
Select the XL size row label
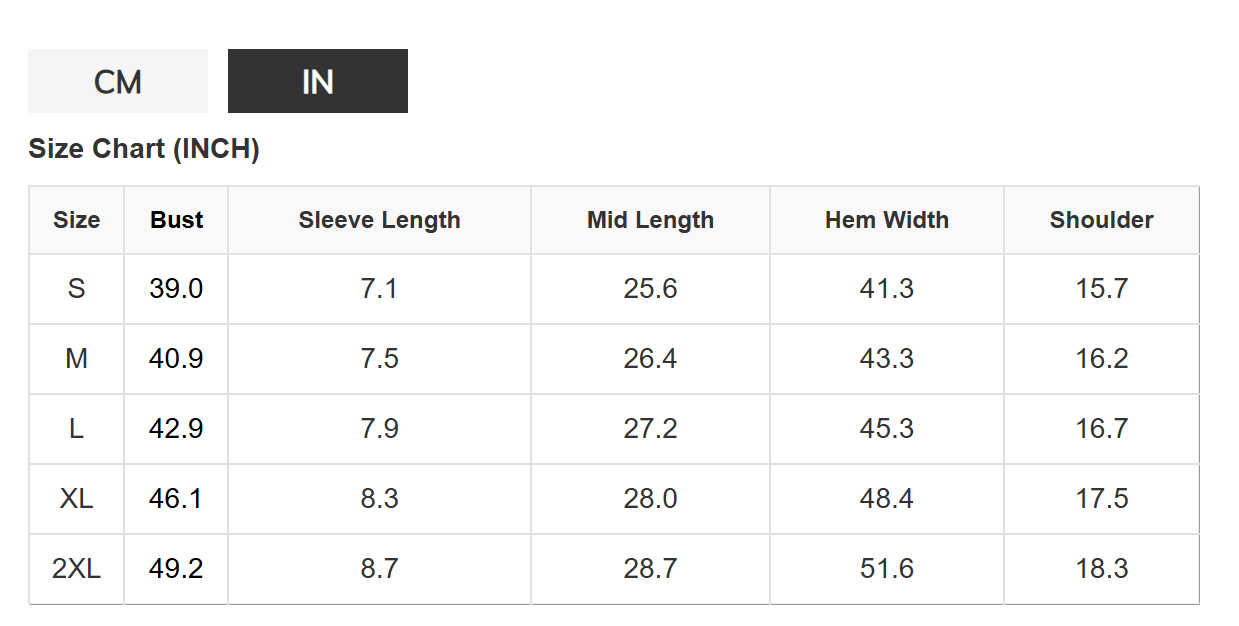point(77,499)
